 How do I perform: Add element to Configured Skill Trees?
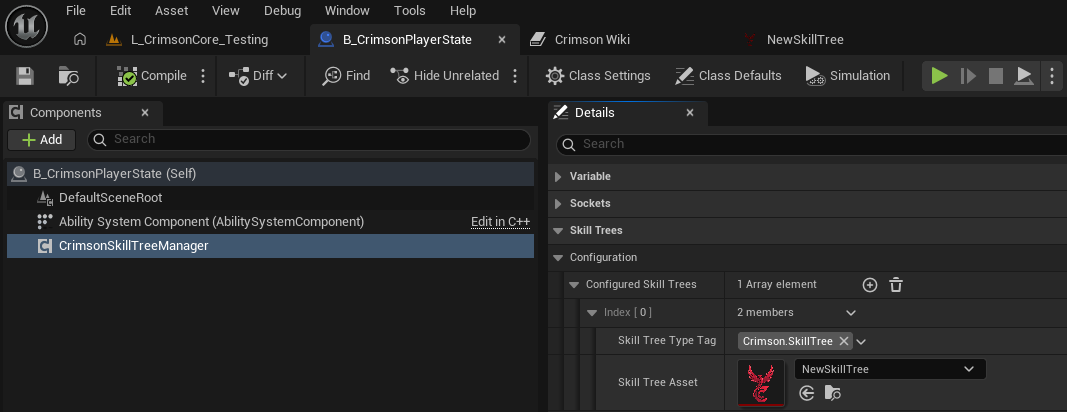point(870,285)
